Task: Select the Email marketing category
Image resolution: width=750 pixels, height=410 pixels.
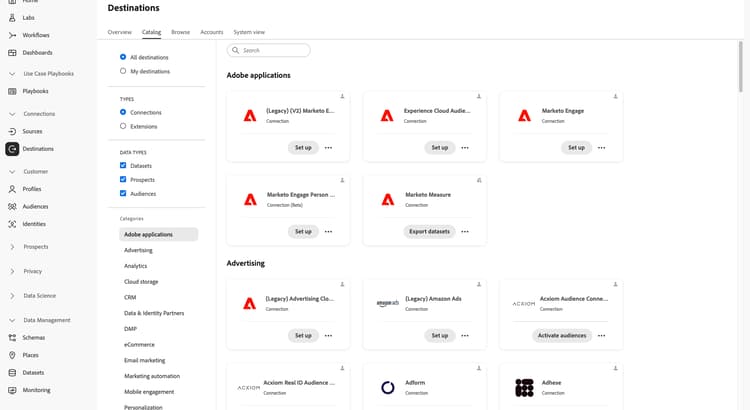Action: [x=144, y=360]
